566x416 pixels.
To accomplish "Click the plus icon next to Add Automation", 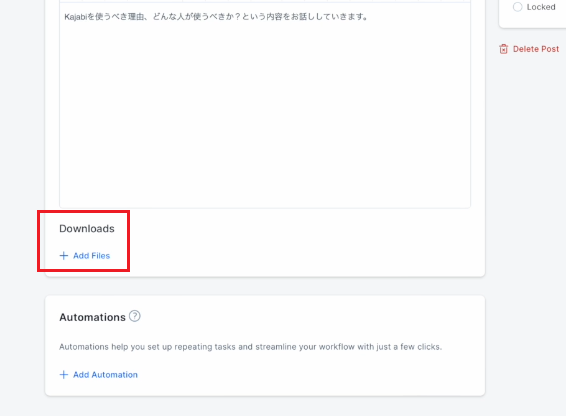I will (64, 375).
